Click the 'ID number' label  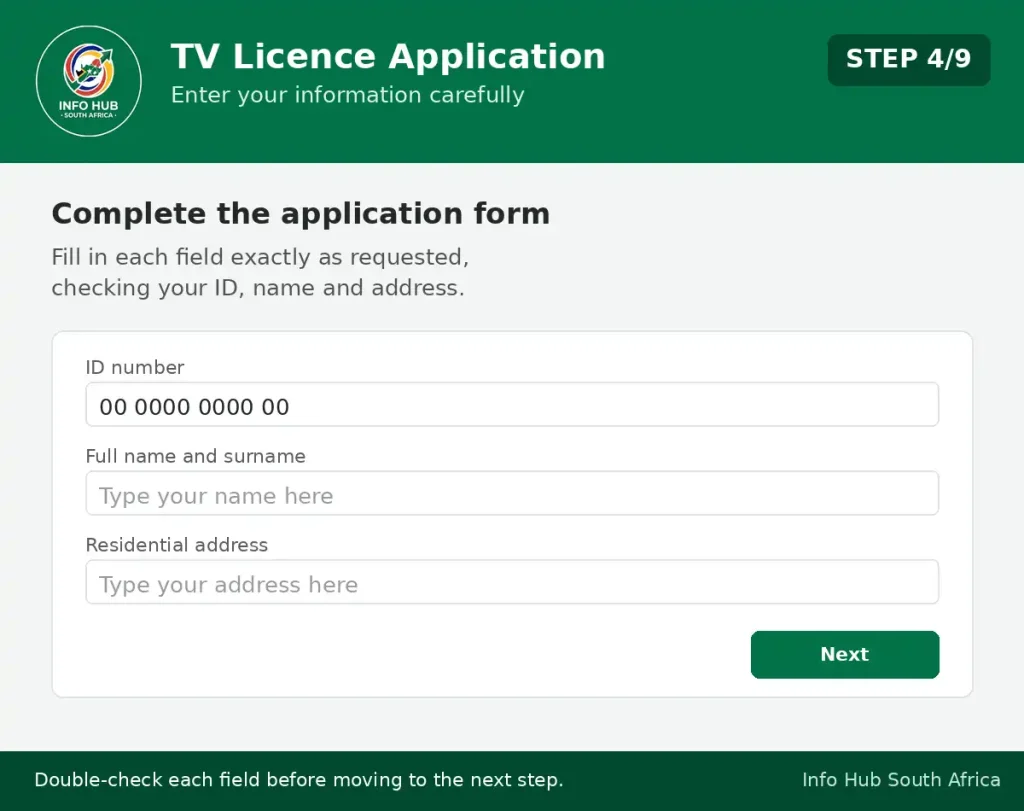135,367
